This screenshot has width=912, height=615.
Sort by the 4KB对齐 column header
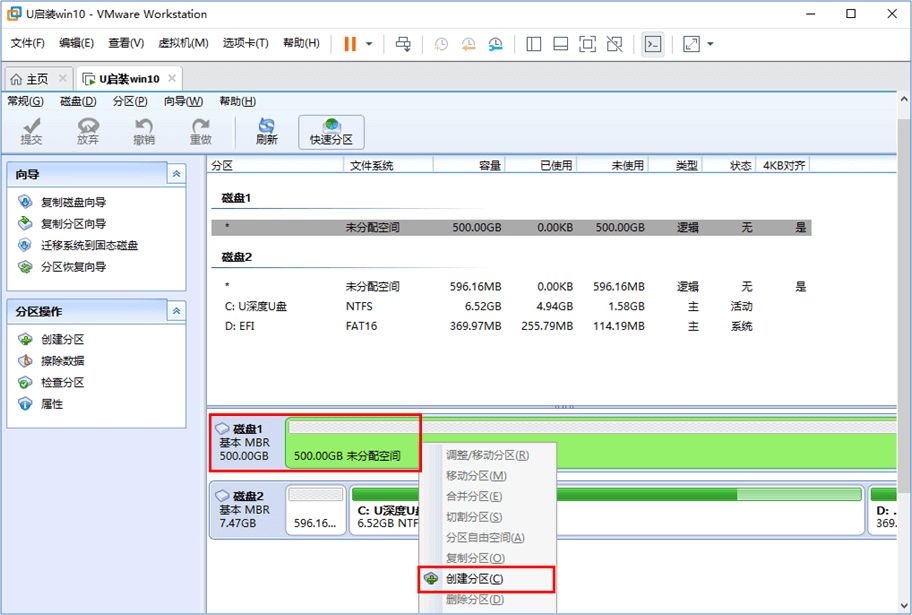(x=785, y=165)
